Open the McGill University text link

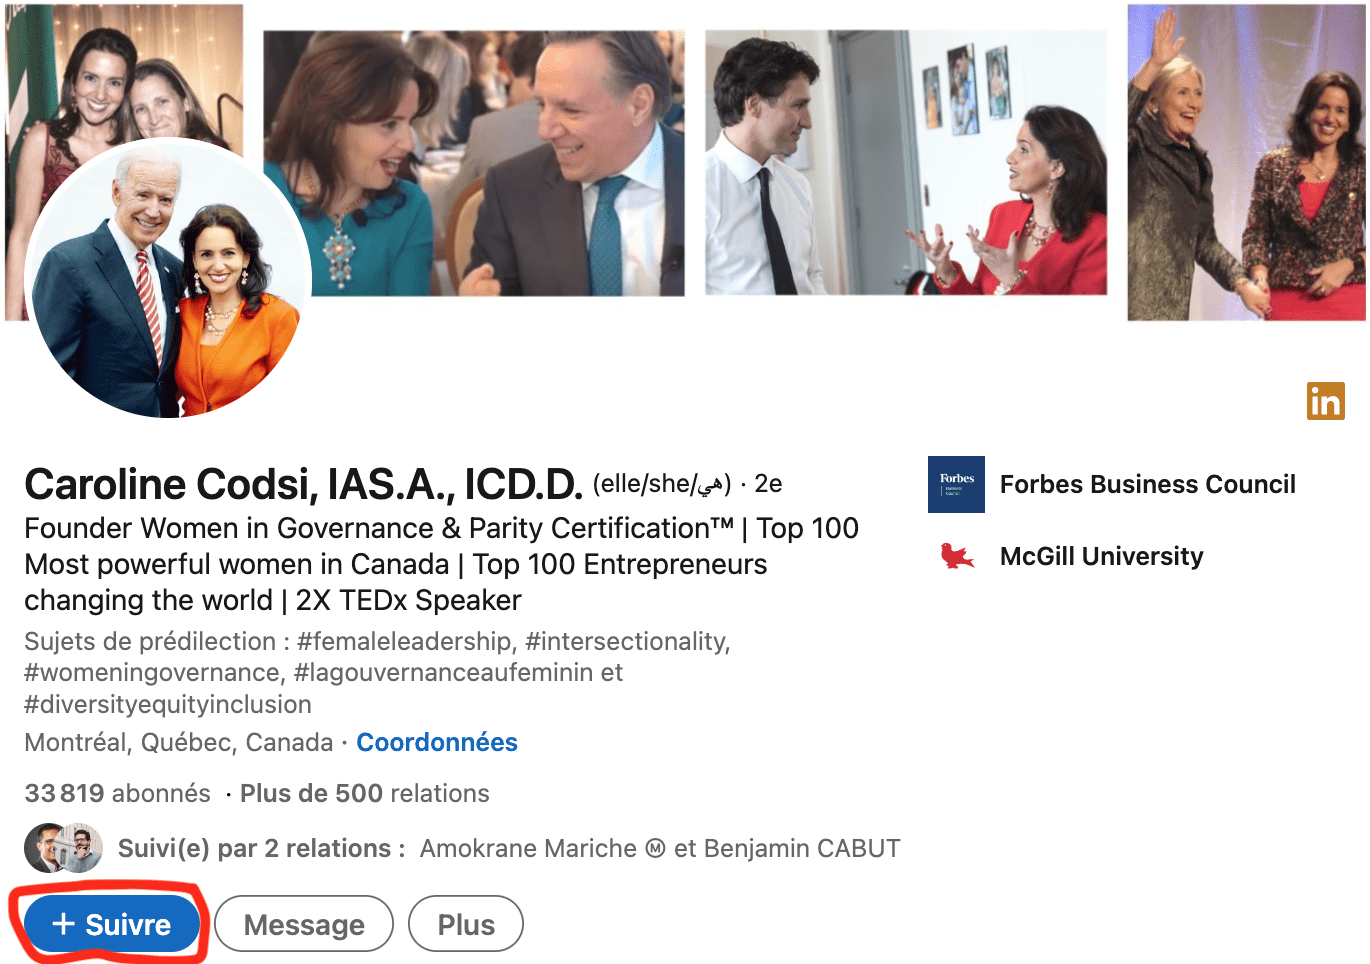point(1102,556)
